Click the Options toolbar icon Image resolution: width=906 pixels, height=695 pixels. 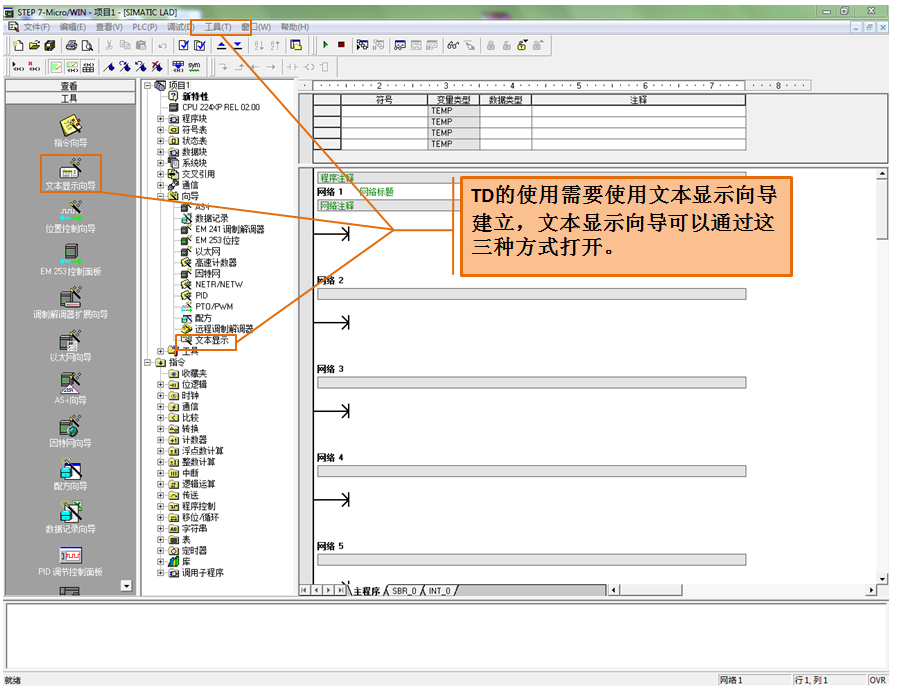tap(296, 46)
